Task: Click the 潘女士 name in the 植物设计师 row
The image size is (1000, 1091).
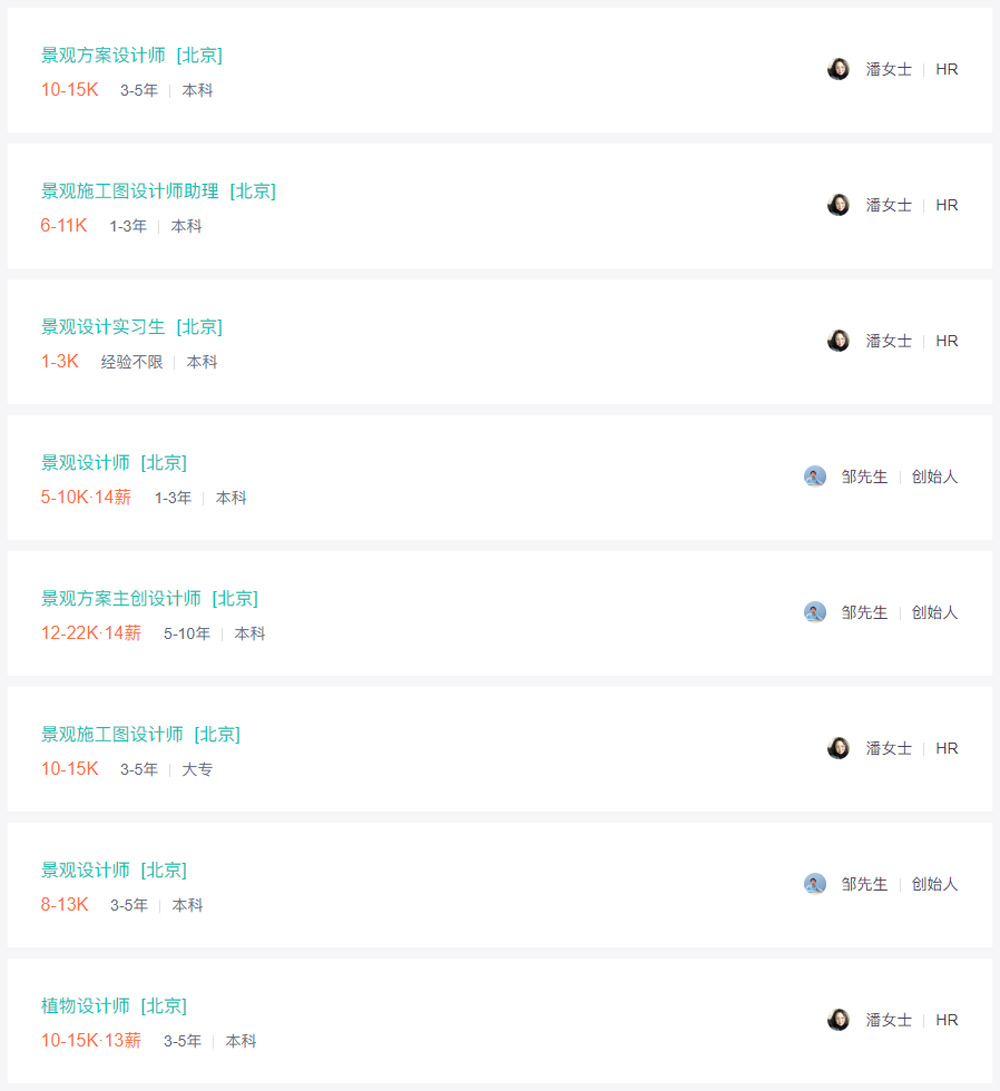Action: (888, 1020)
